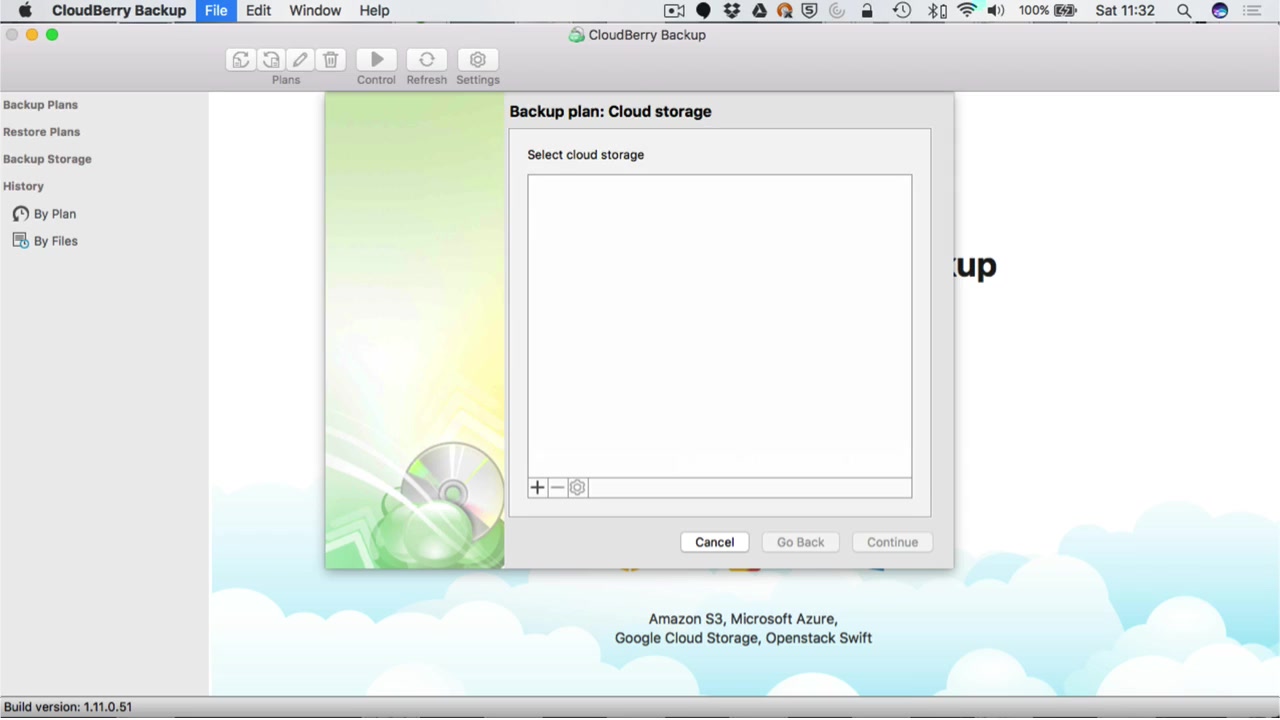Click the Google Drive menu bar icon
1280x720 pixels.
coord(759,11)
